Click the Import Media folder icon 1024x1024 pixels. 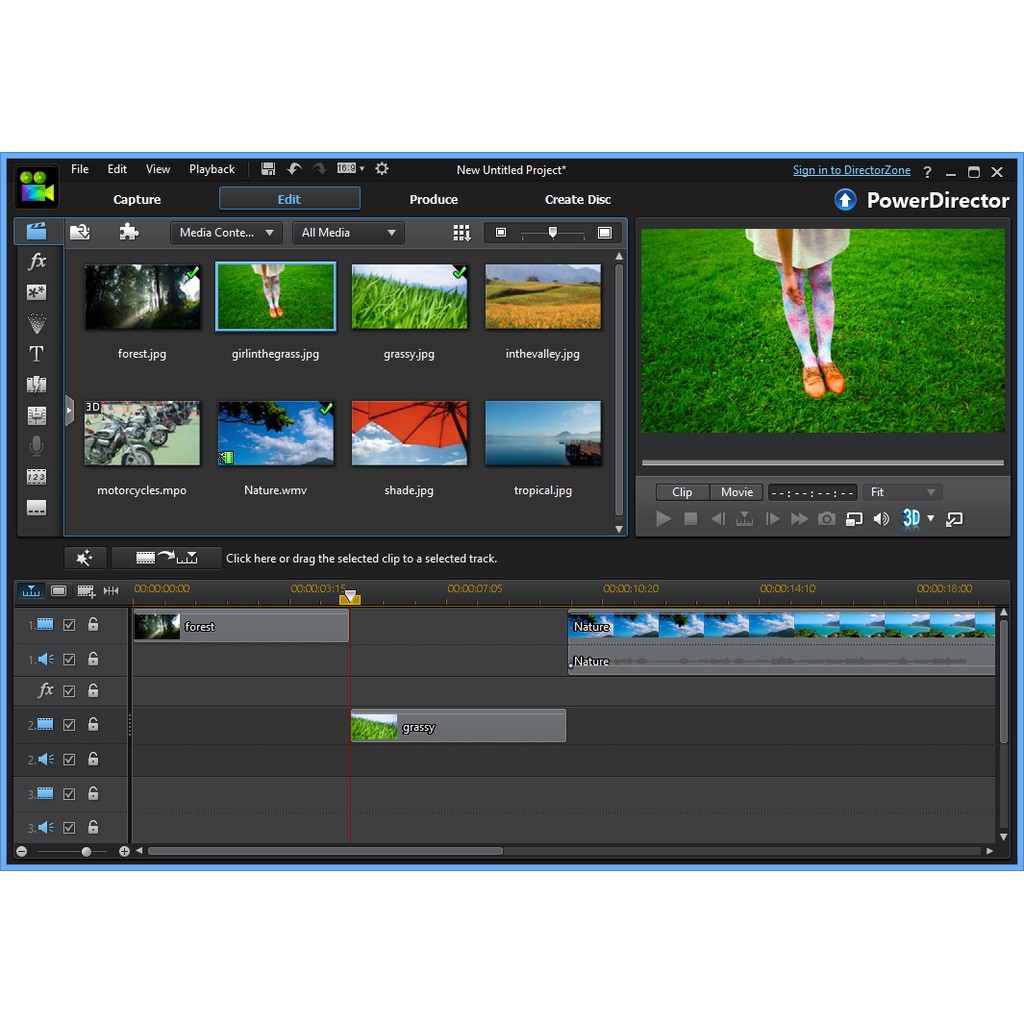pyautogui.click(x=80, y=232)
